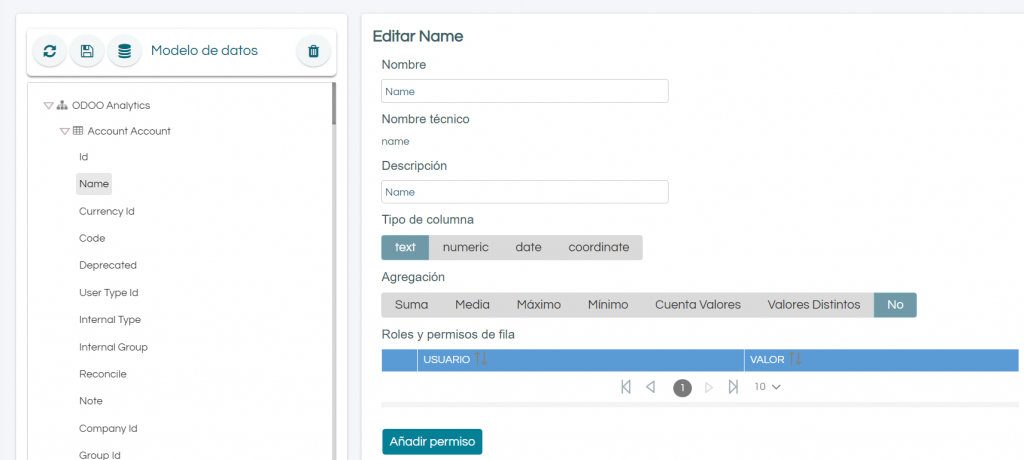
Task: Sort by USUARIO column arrows
Action: point(481,359)
